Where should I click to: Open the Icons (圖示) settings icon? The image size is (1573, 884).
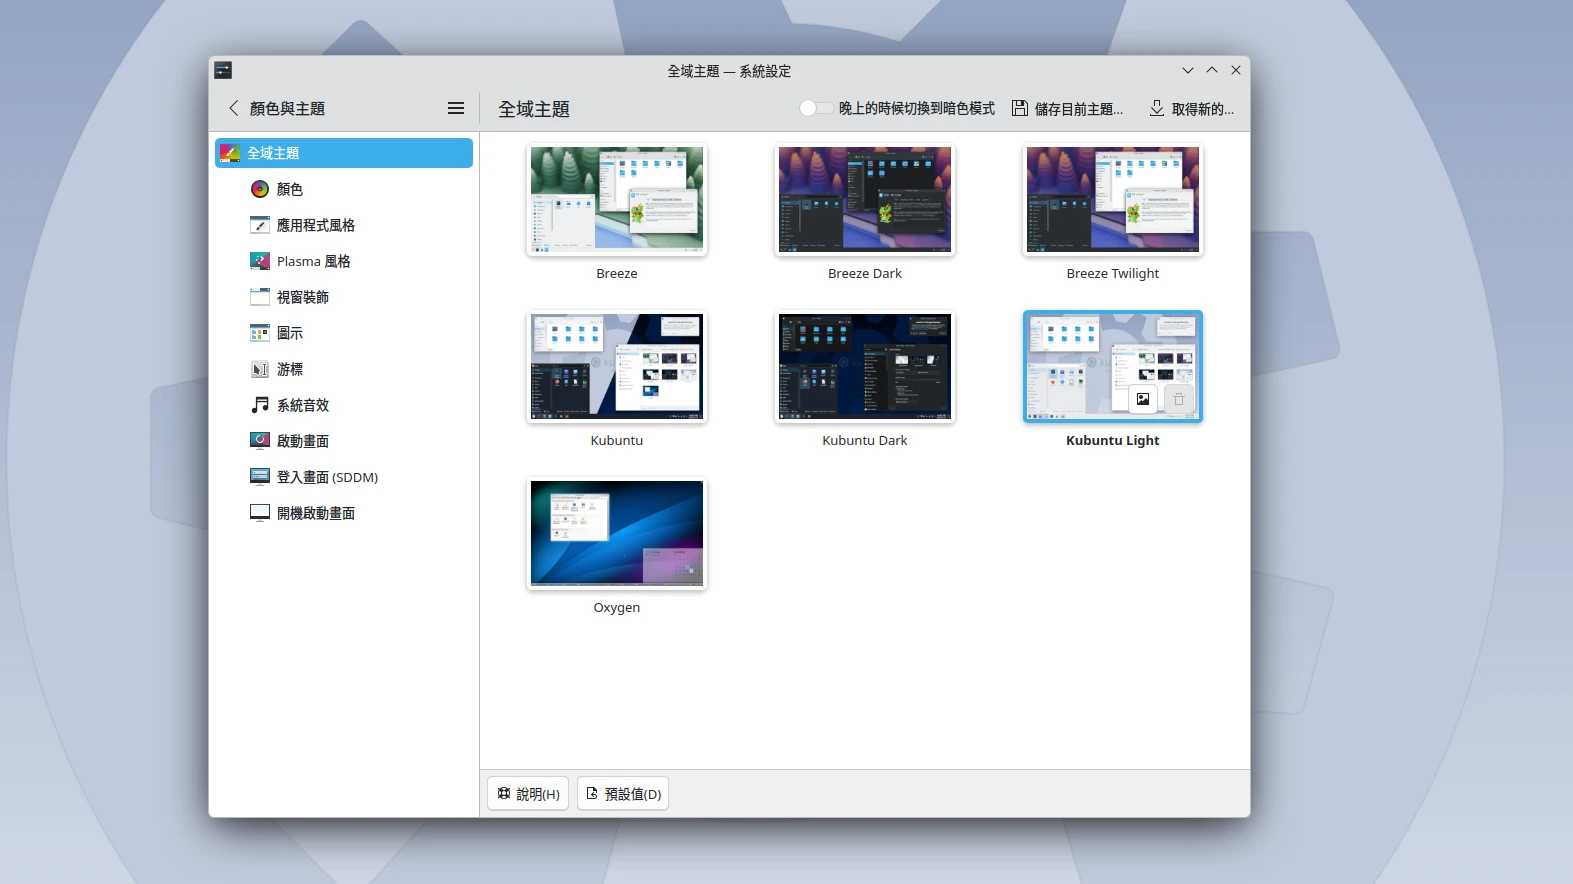260,333
